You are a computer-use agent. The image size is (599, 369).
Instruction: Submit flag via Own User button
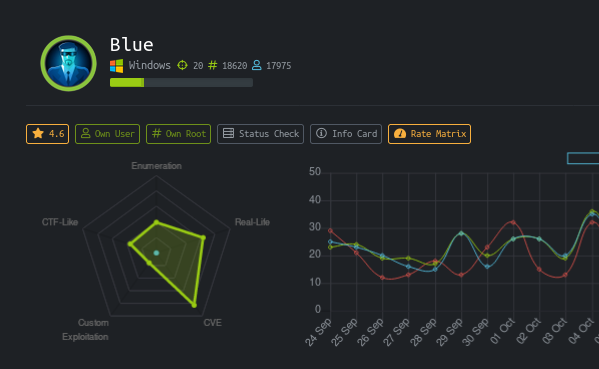pos(107,134)
